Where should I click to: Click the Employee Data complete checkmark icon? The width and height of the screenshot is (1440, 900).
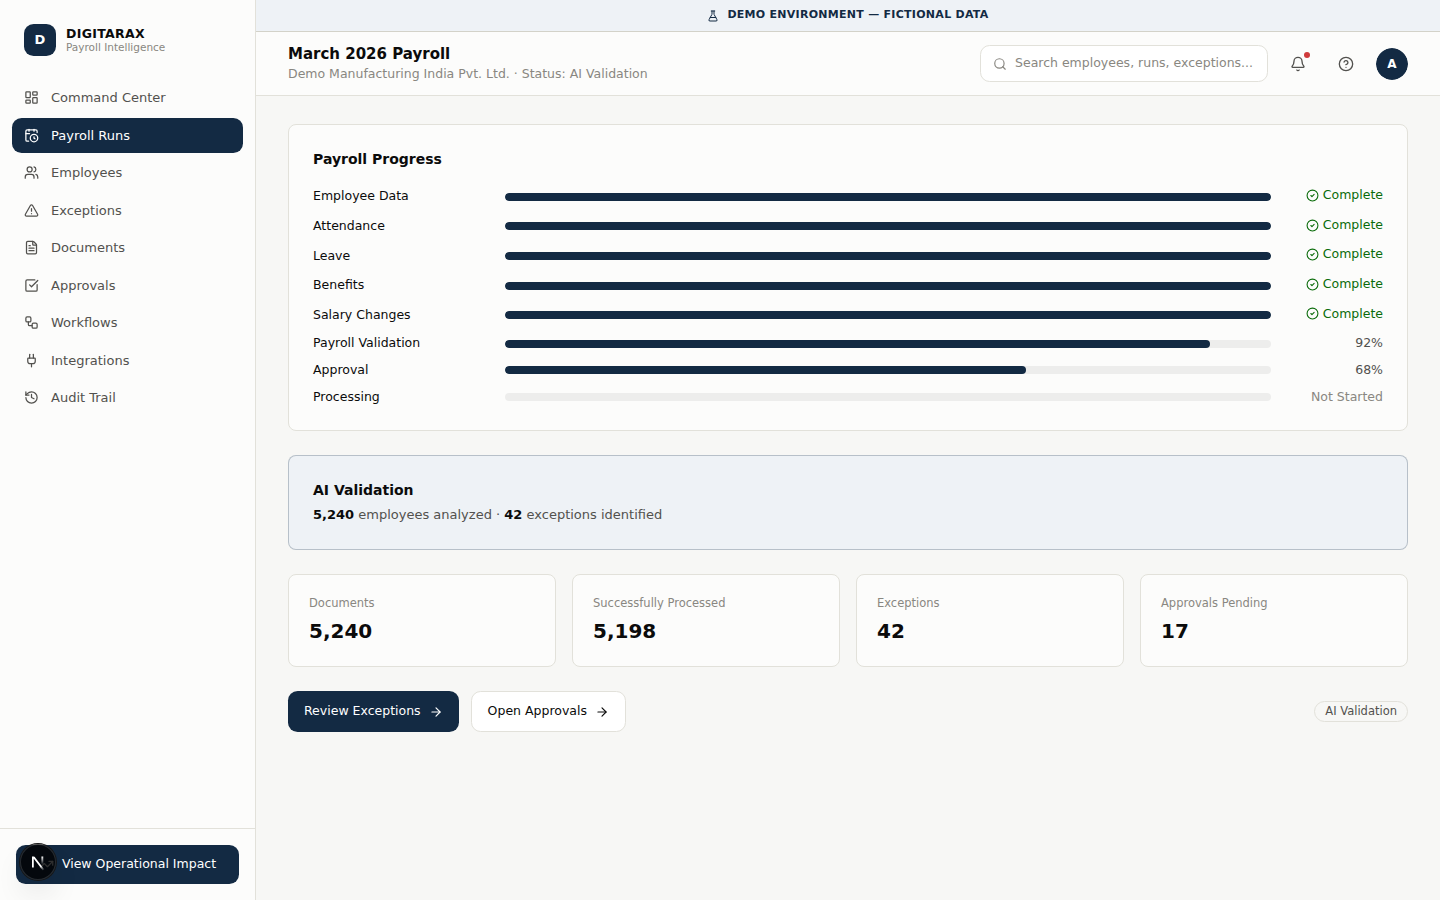[x=1312, y=196]
